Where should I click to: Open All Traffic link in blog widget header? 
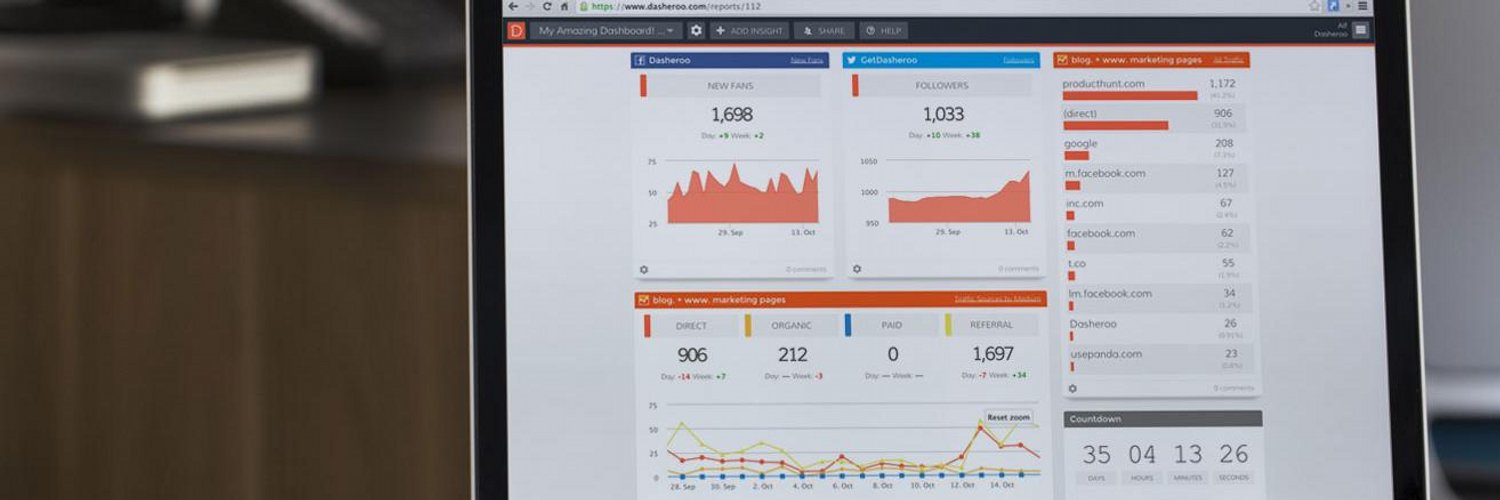pos(1228,60)
